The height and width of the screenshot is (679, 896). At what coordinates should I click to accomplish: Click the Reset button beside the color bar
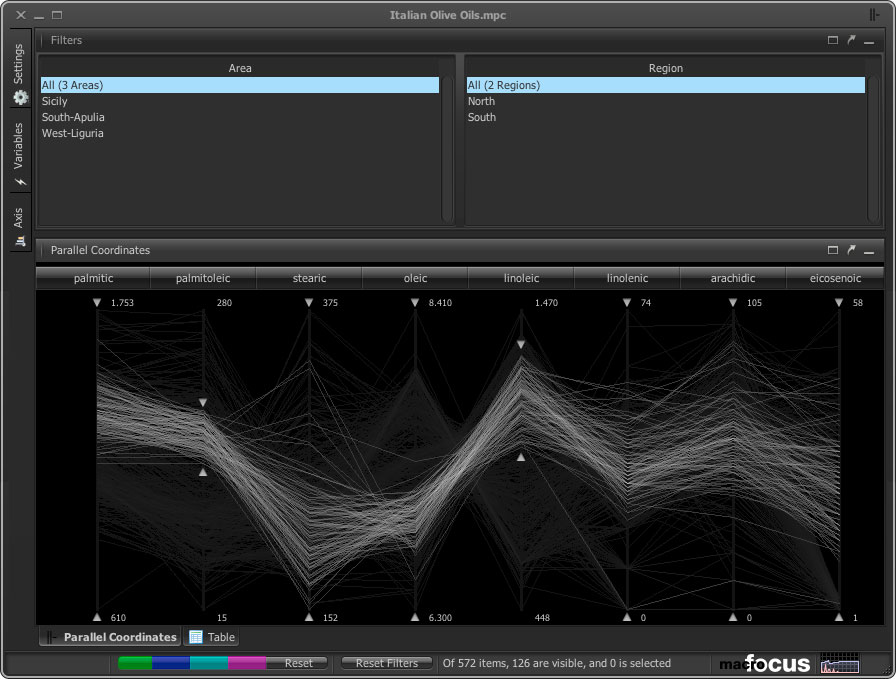[x=298, y=663]
